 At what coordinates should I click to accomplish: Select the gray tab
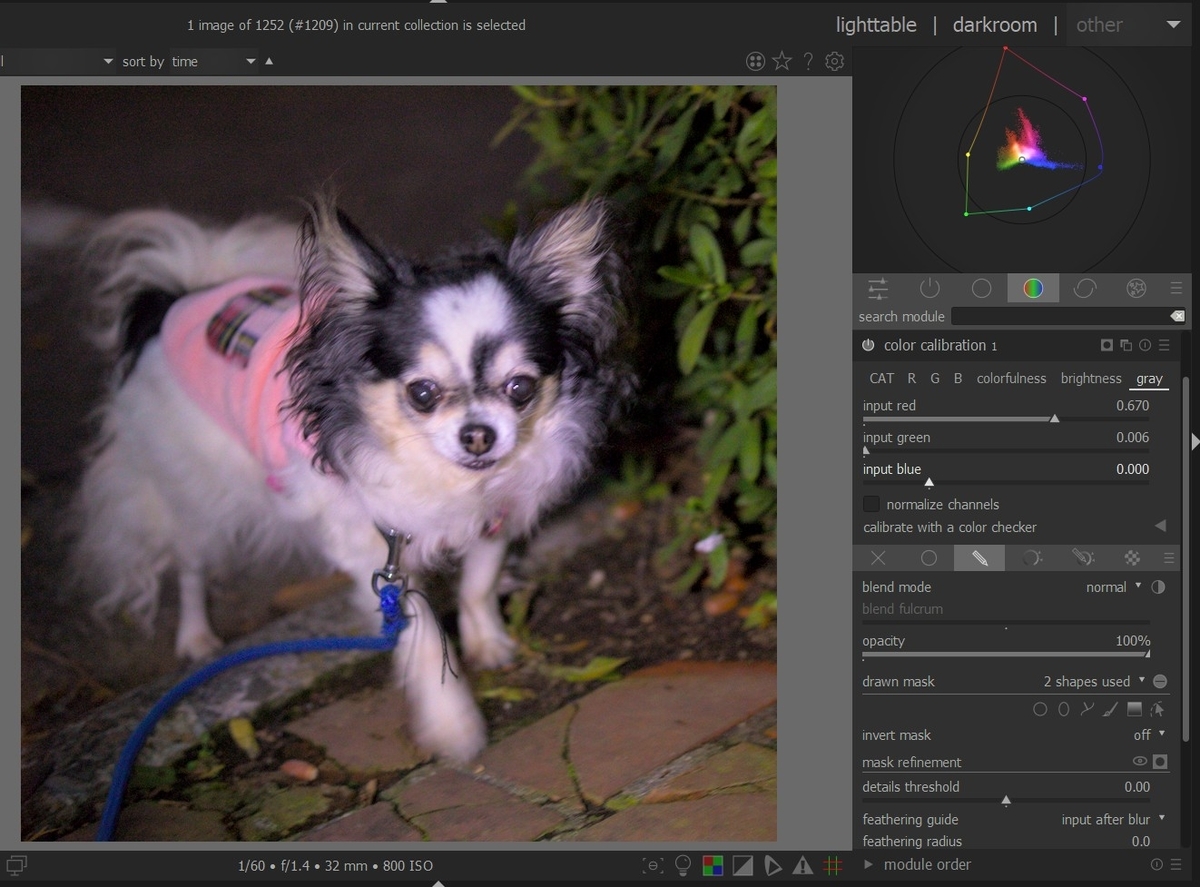[x=1149, y=379]
